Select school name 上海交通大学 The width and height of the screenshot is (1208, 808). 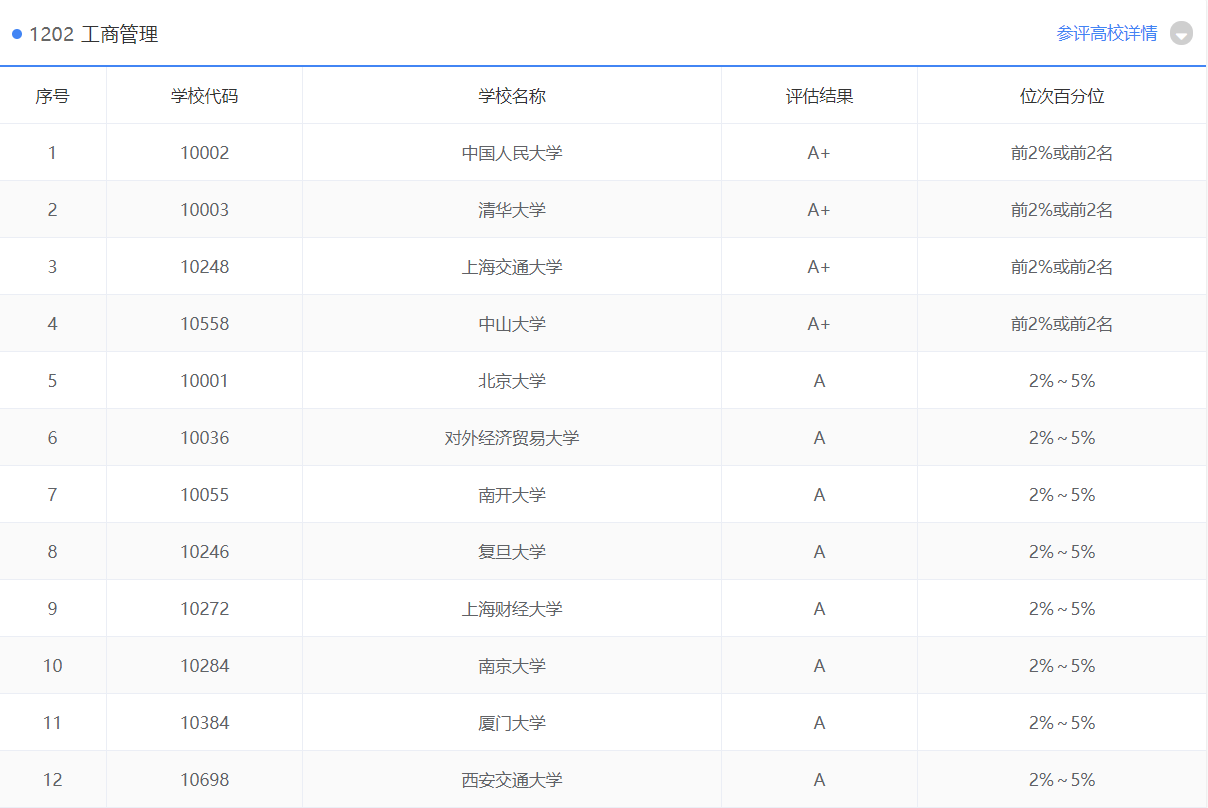click(512, 267)
